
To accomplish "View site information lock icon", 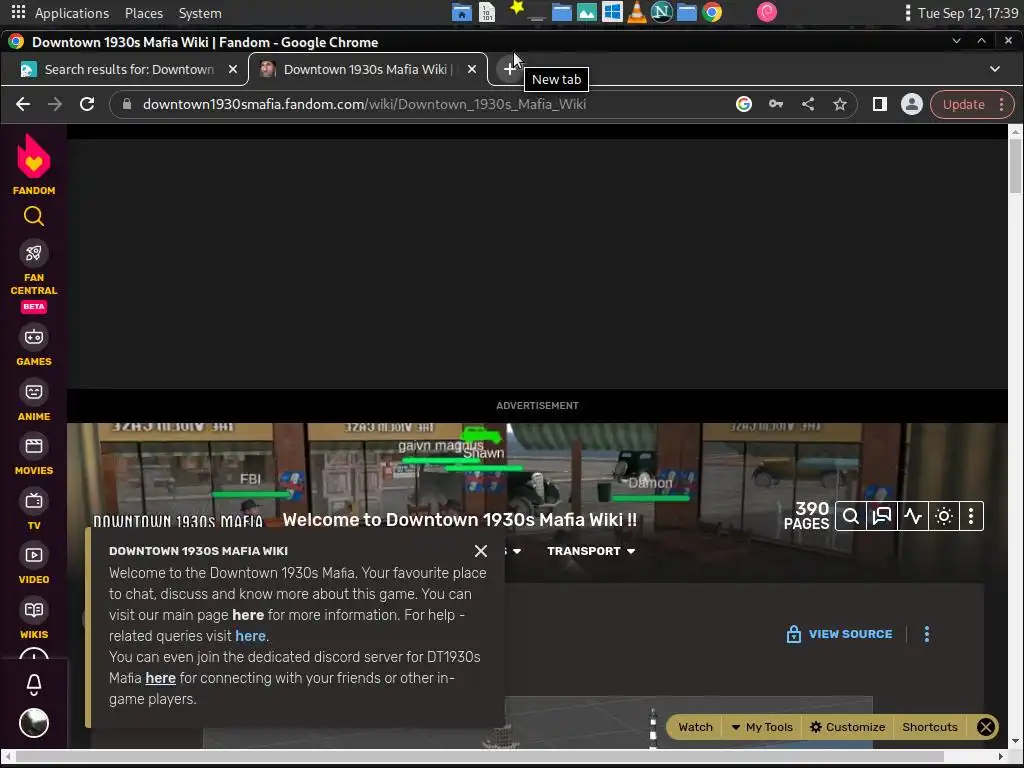I will click(127, 104).
